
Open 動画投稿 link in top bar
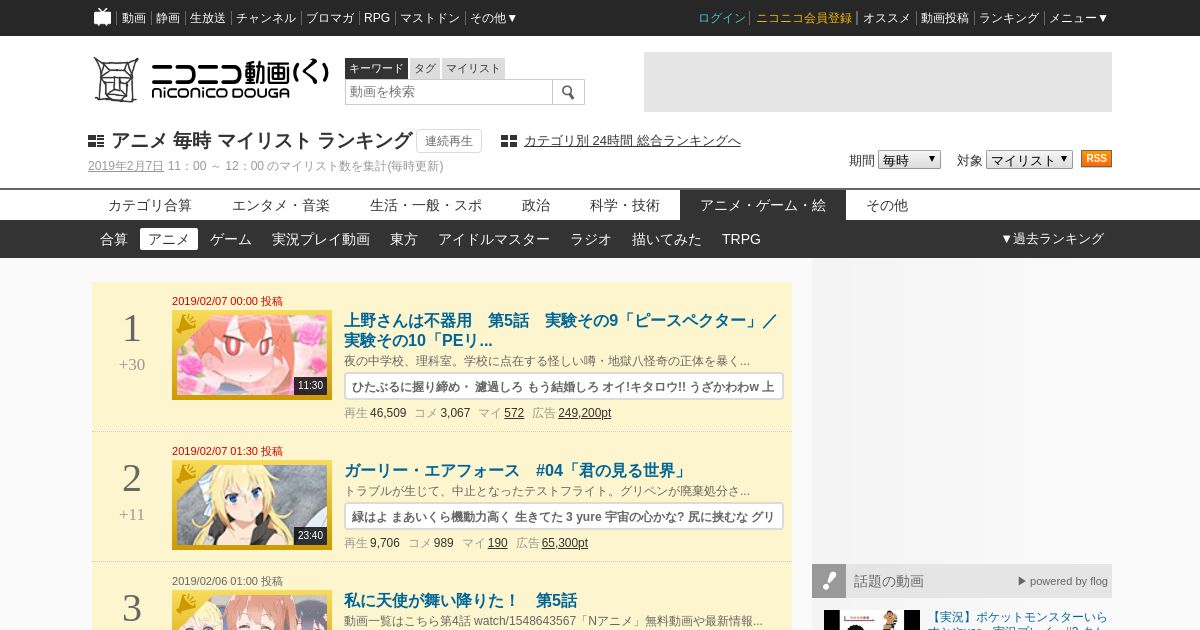click(945, 18)
